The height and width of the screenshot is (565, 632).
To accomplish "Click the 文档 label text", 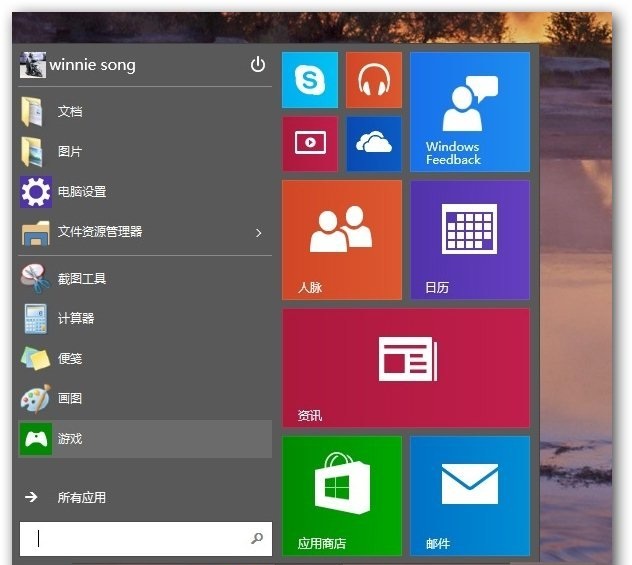I will [x=70, y=112].
